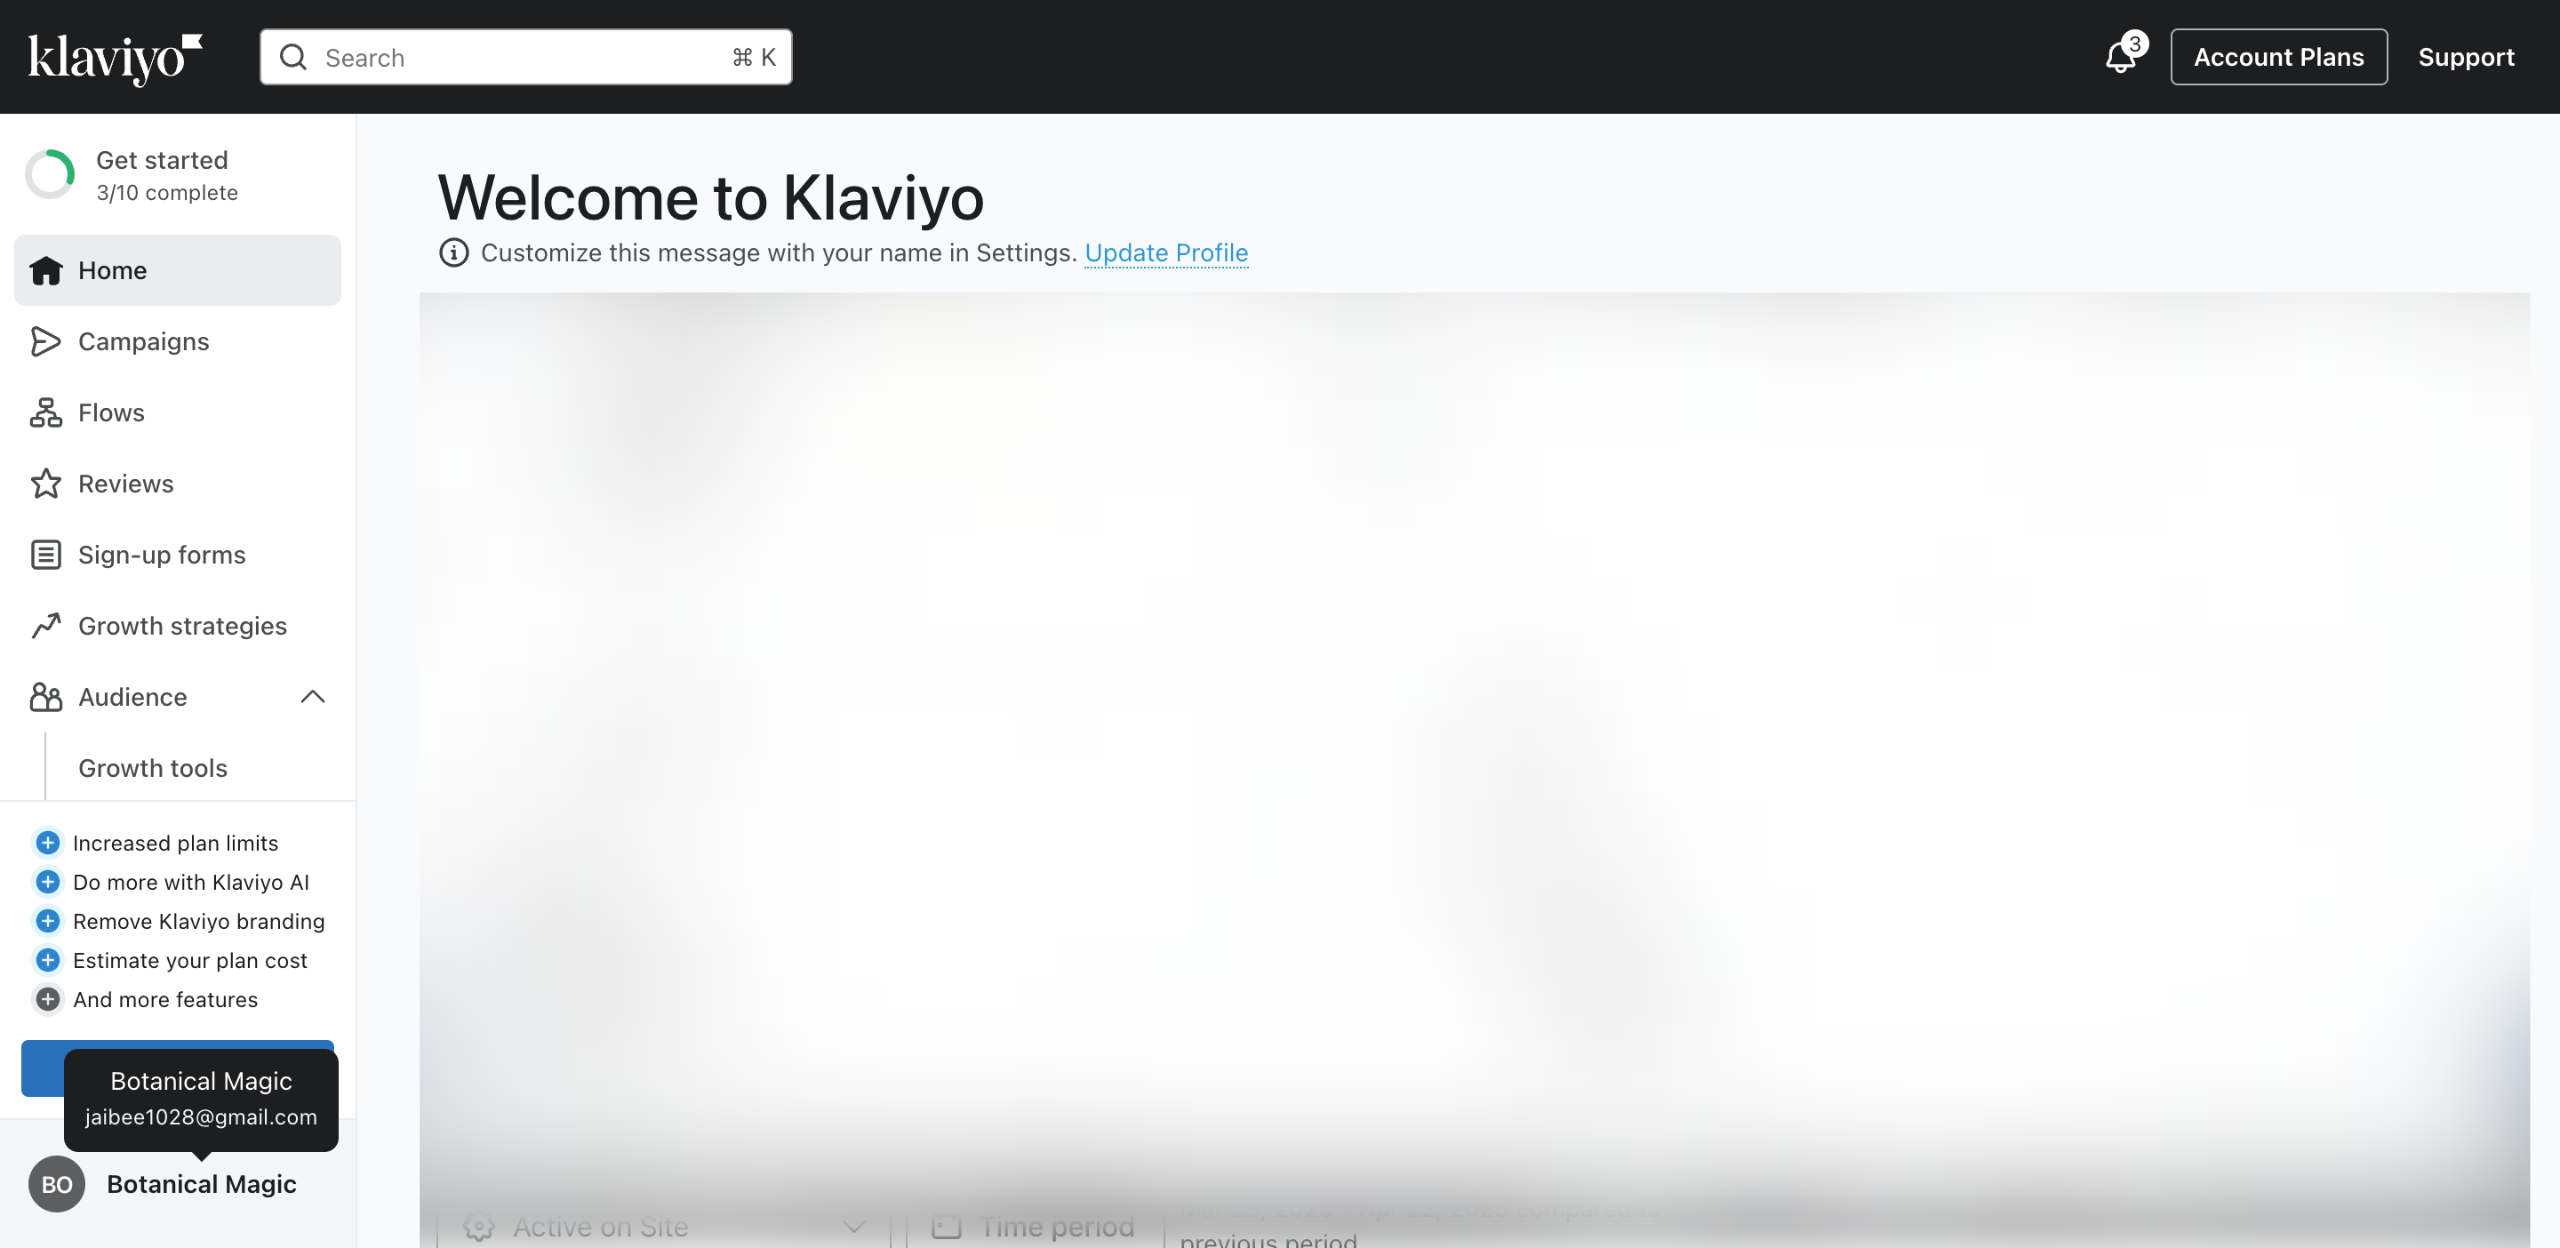Viewport: 2560px width, 1248px height.
Task: Open the Update Profile link
Action: click(x=1166, y=253)
